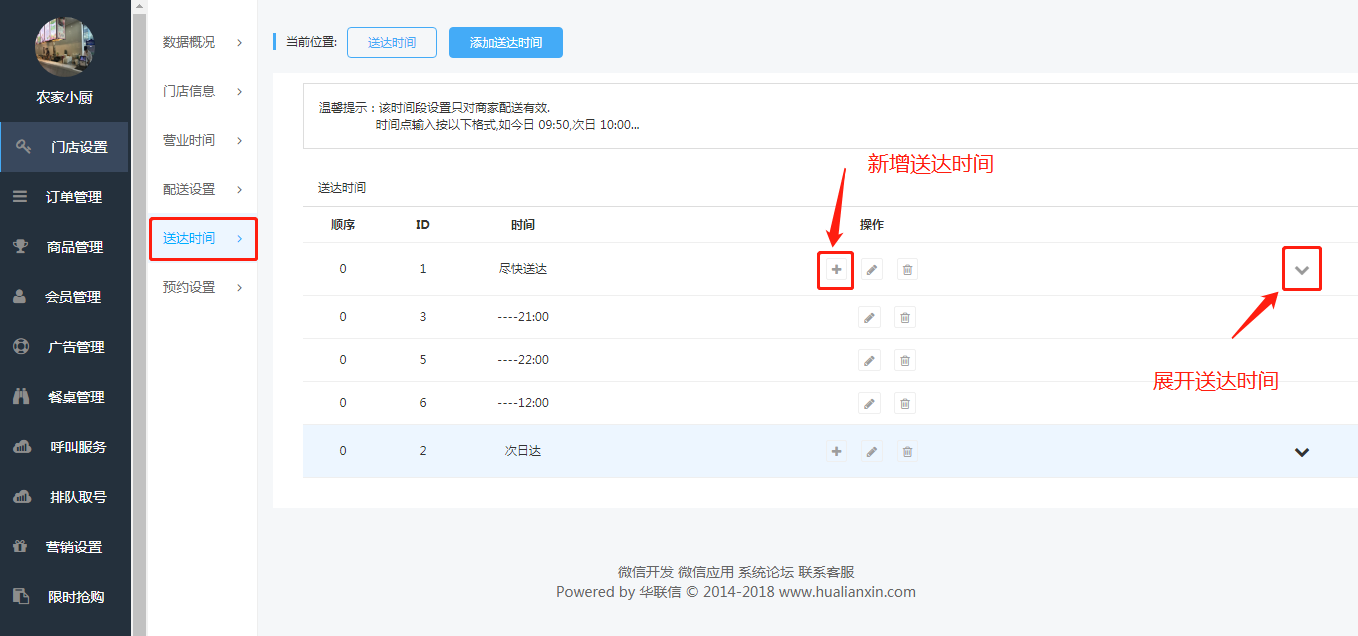The image size is (1358, 636).
Task: Delete the ----21:00 time row
Action: coord(905,318)
